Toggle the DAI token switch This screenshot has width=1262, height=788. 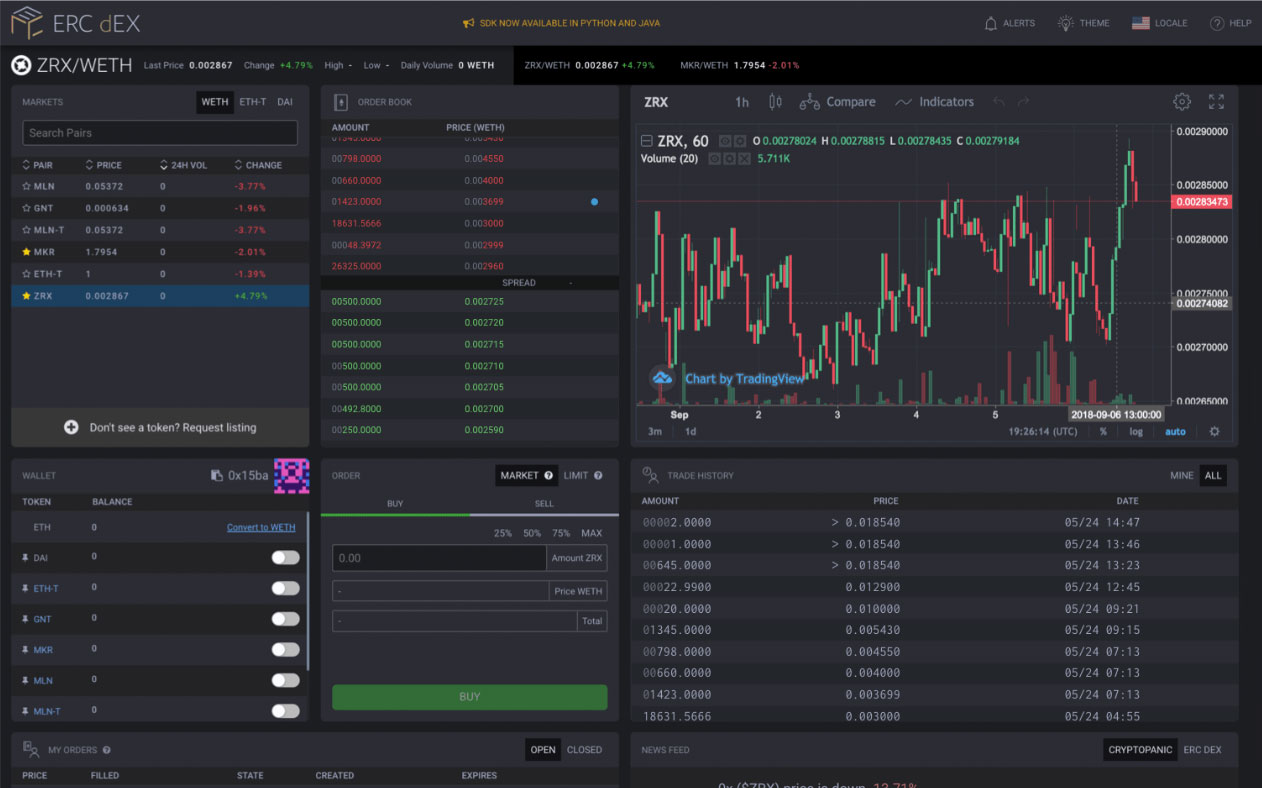pyautogui.click(x=285, y=558)
